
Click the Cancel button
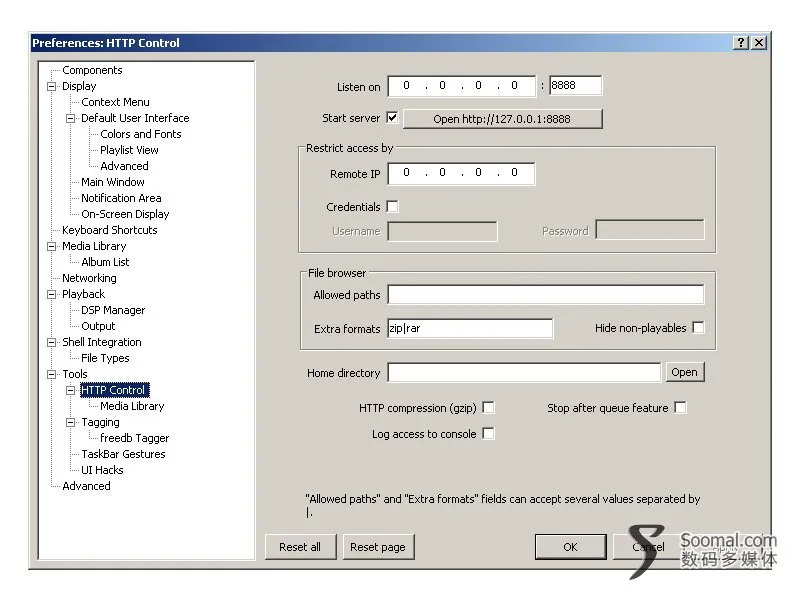click(x=648, y=547)
